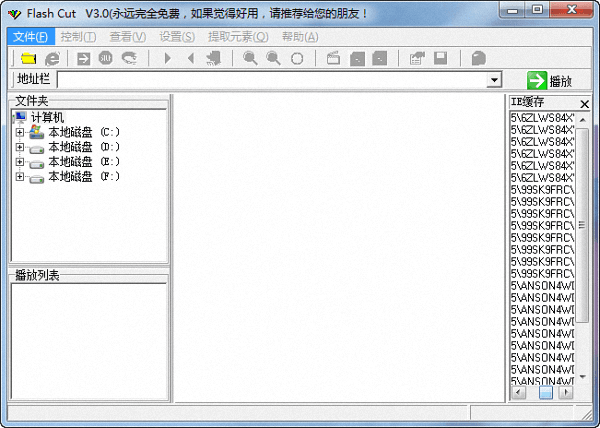Open the 帮助(A) menu
600x428 pixels.
(300, 37)
